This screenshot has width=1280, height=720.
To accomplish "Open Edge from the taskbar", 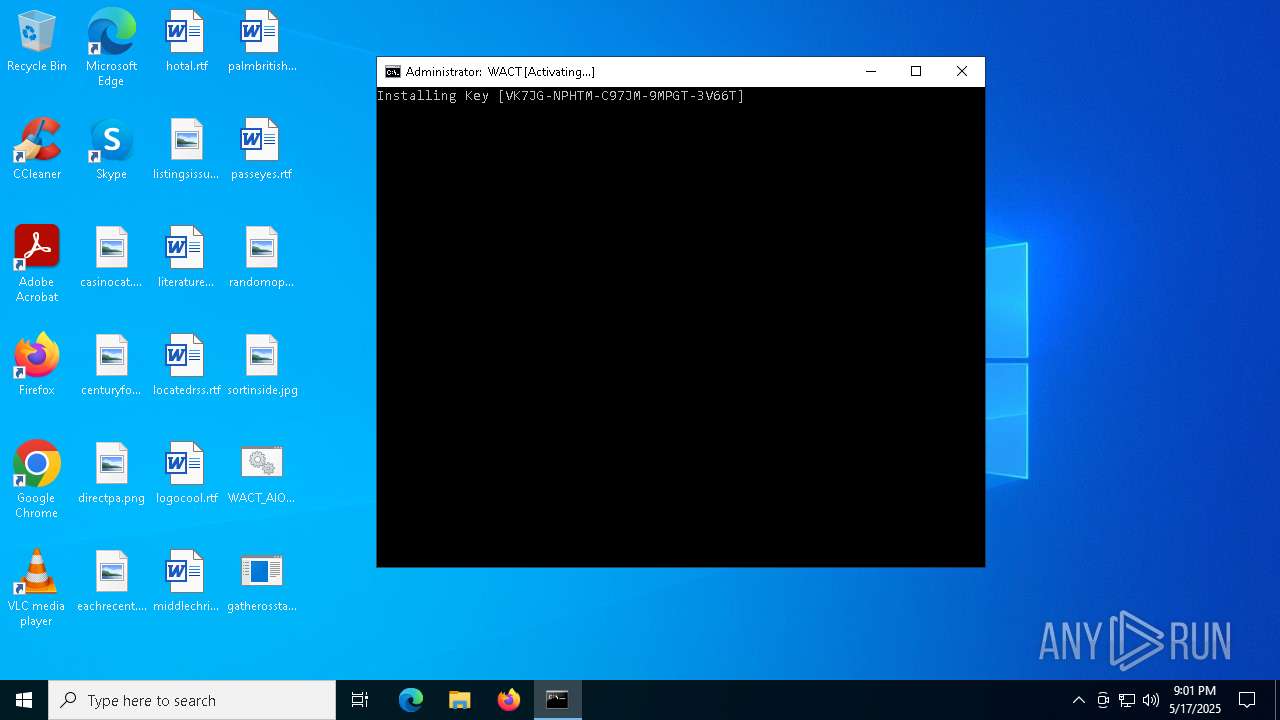I will pos(411,700).
